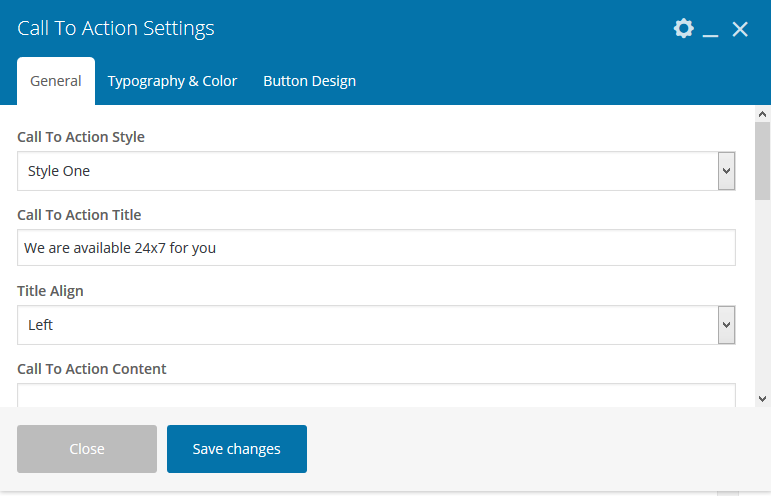The image size is (771, 496).
Task: Open the settings gear in the header
Action: 684,29
